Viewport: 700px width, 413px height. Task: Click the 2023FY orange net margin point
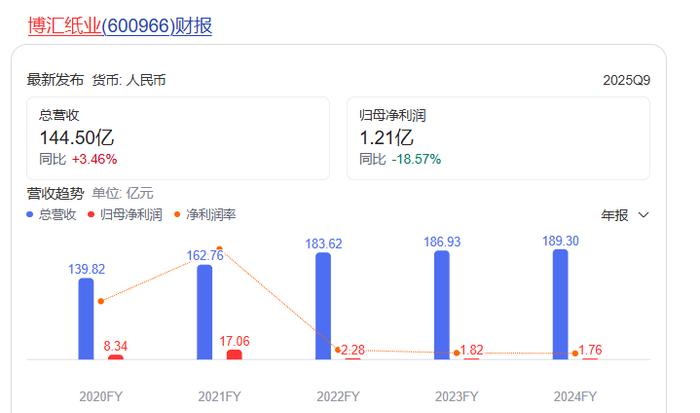coord(457,353)
